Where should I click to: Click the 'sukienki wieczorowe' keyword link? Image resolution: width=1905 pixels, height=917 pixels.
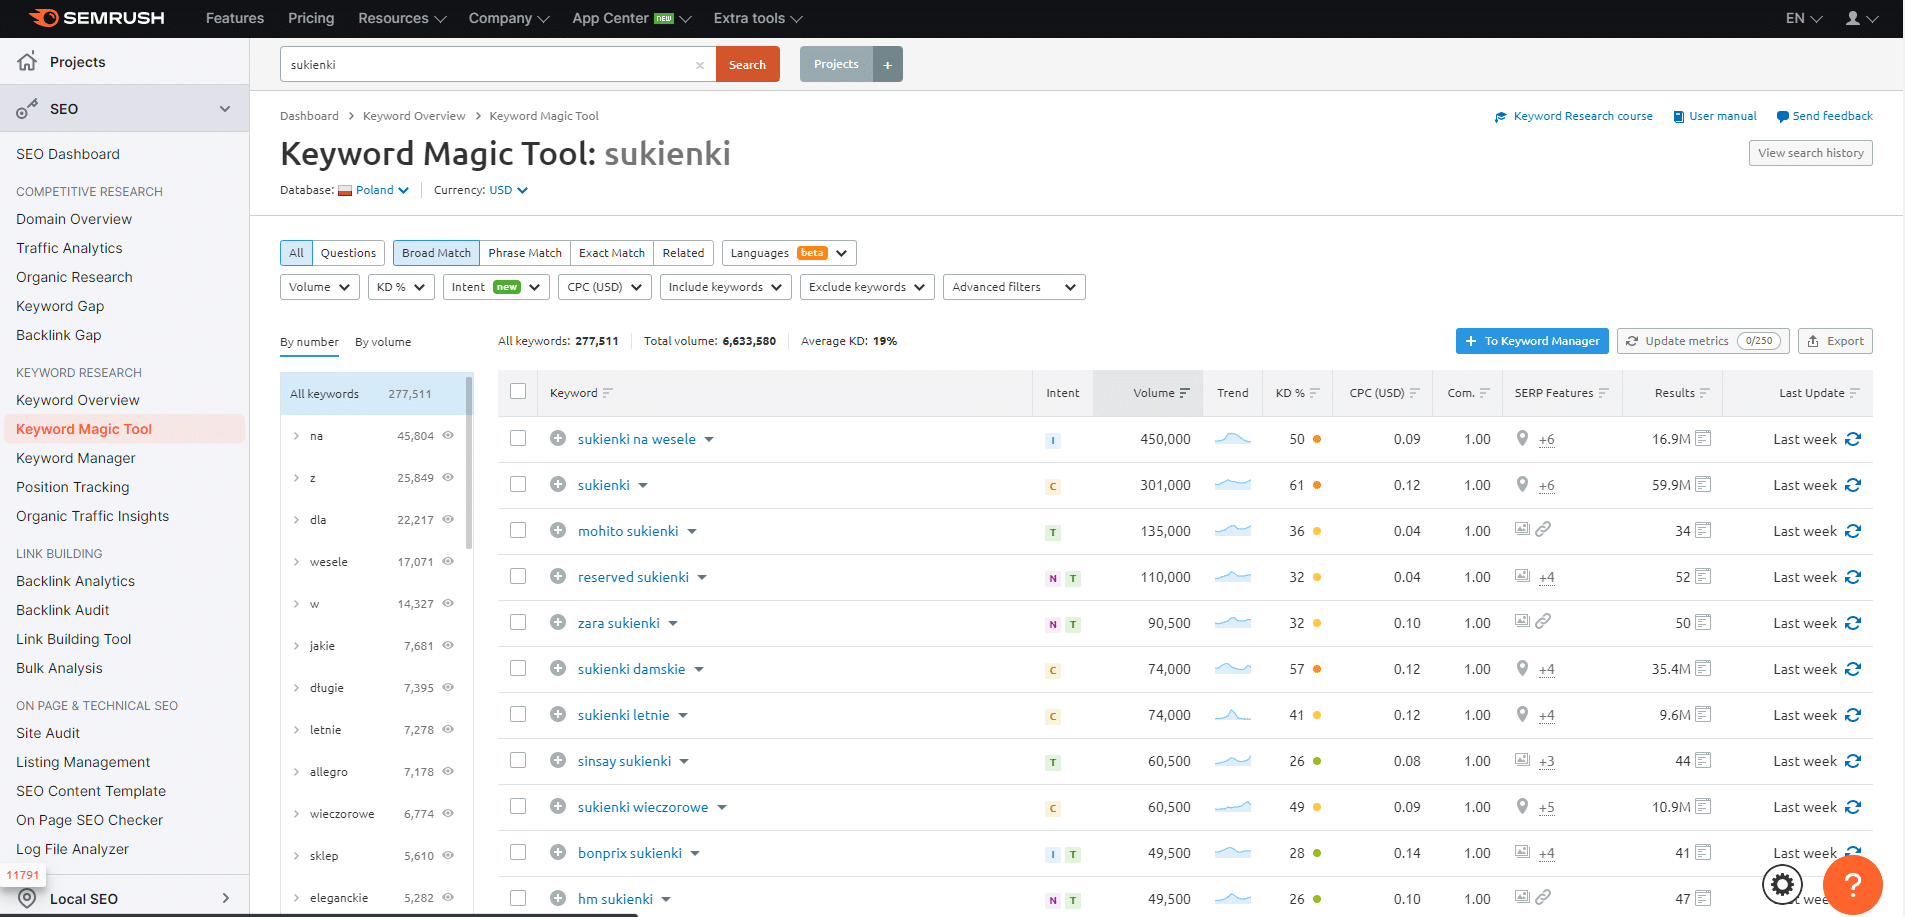[643, 807]
